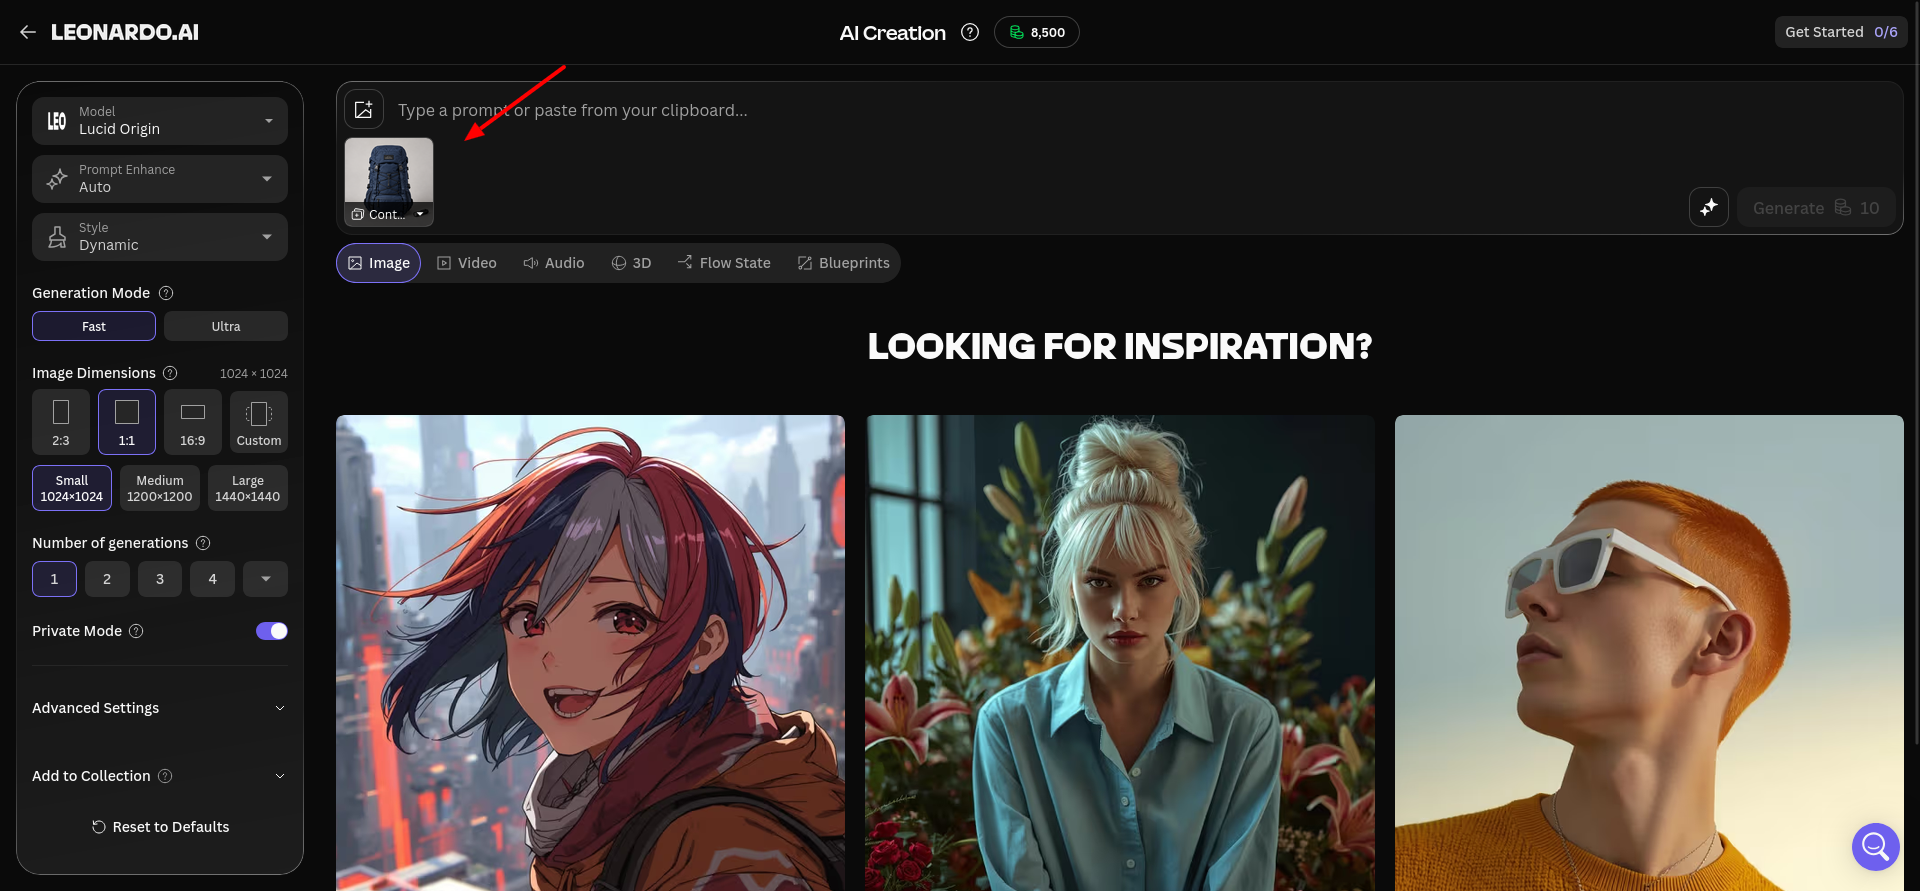Open the Style Dynamic dropdown
1920x891 pixels.
coord(160,237)
